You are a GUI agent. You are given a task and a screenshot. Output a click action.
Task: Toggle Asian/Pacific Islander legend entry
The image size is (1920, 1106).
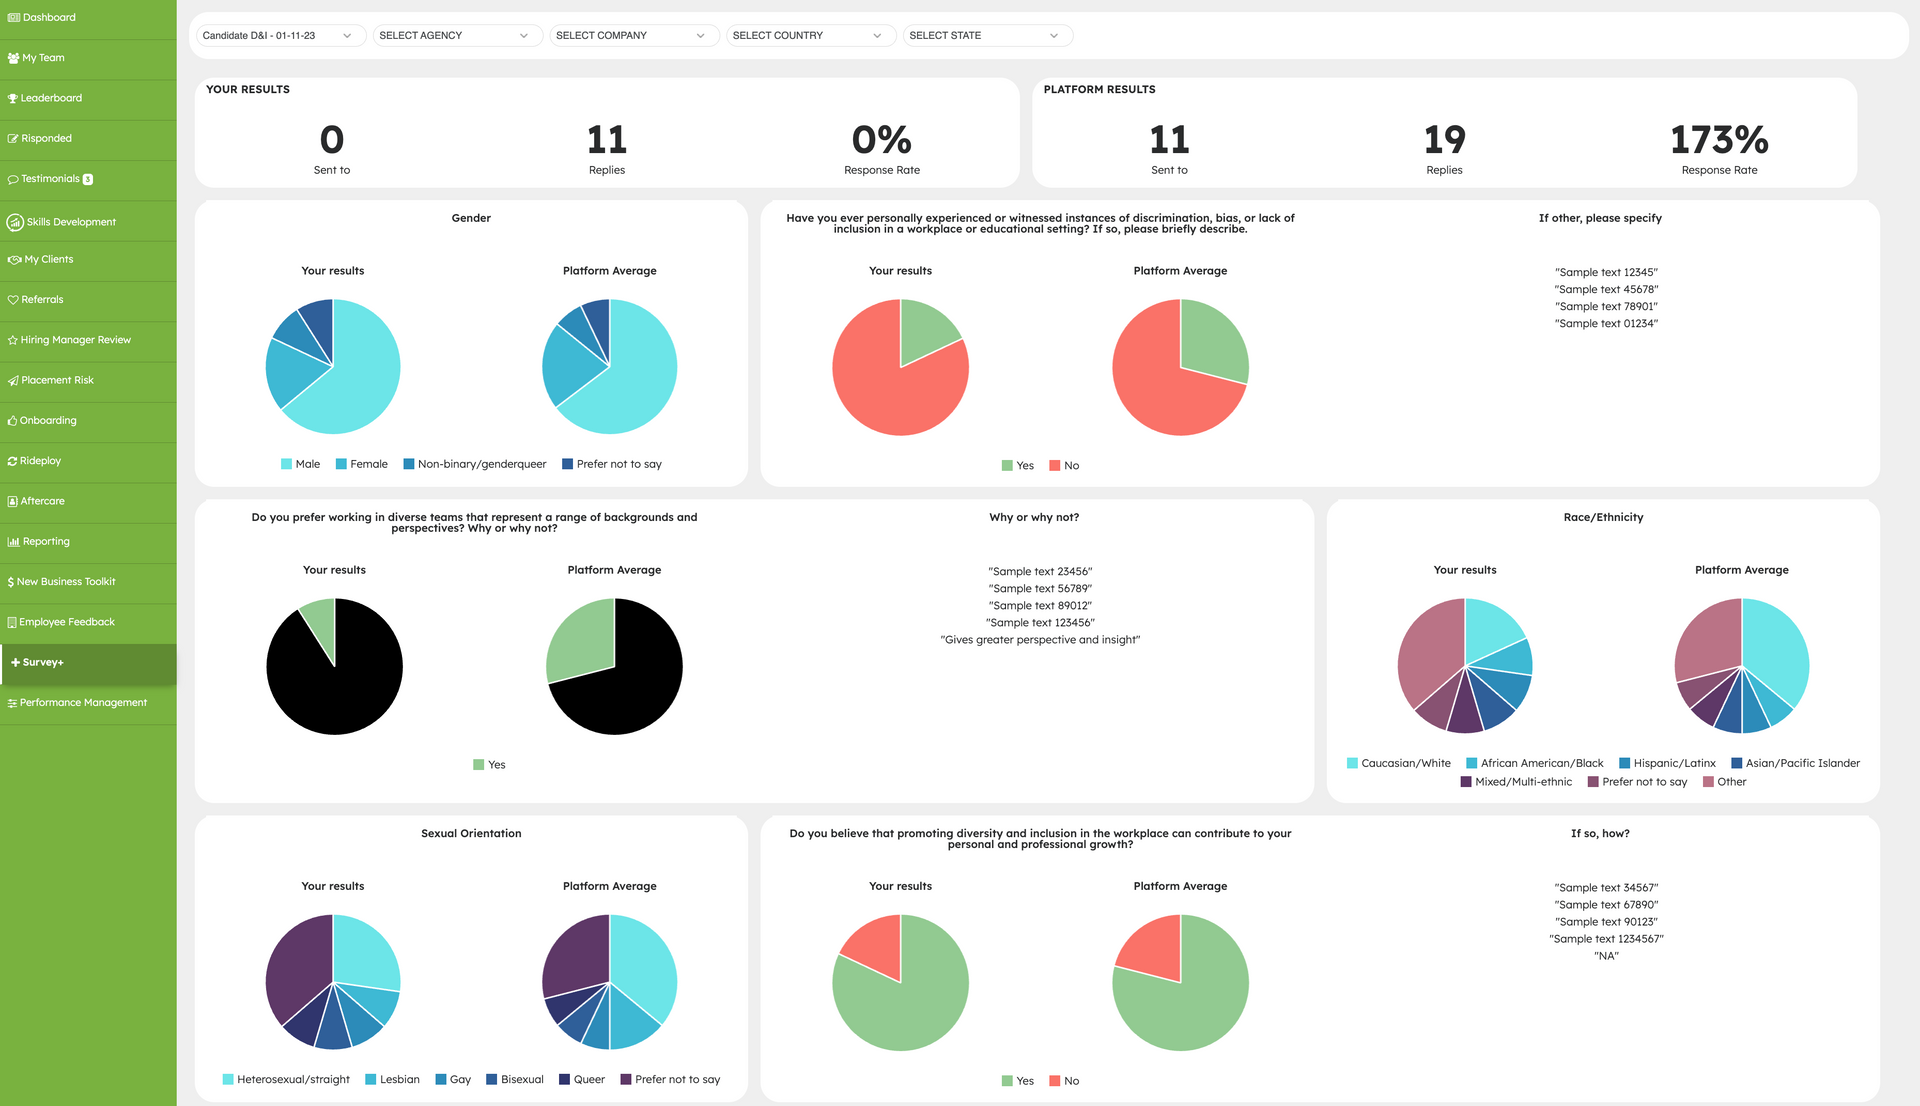click(1796, 763)
